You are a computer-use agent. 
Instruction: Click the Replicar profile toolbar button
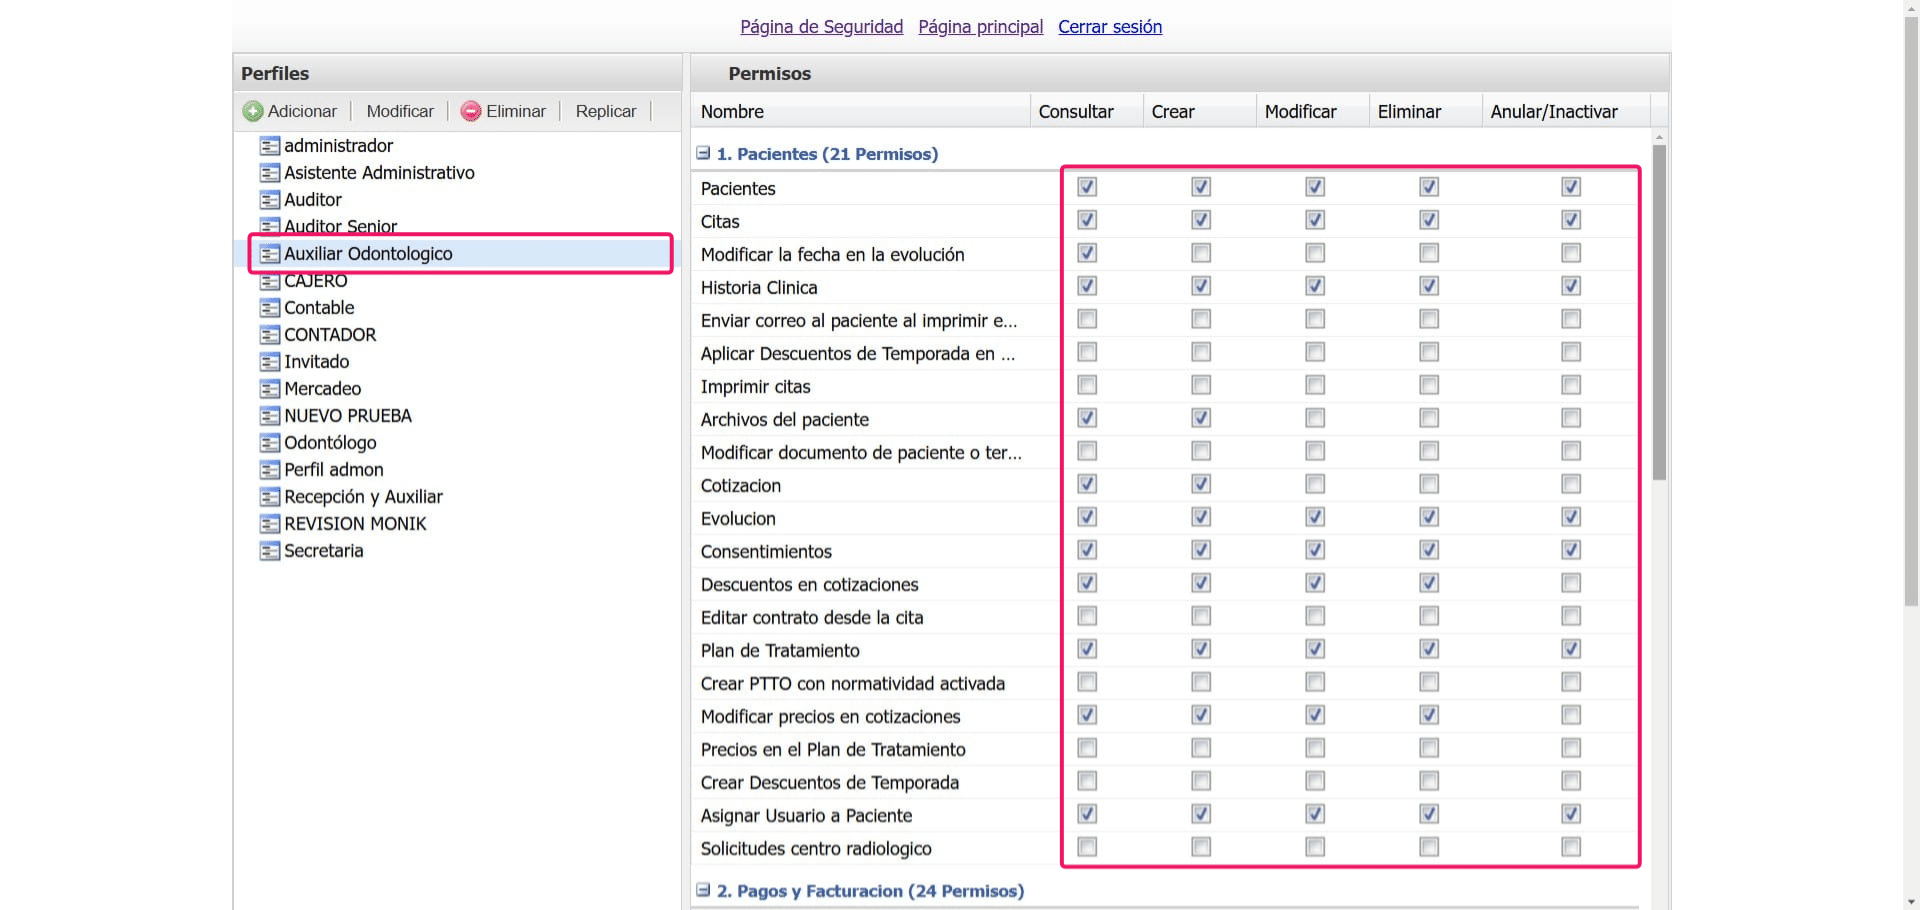coord(605,112)
